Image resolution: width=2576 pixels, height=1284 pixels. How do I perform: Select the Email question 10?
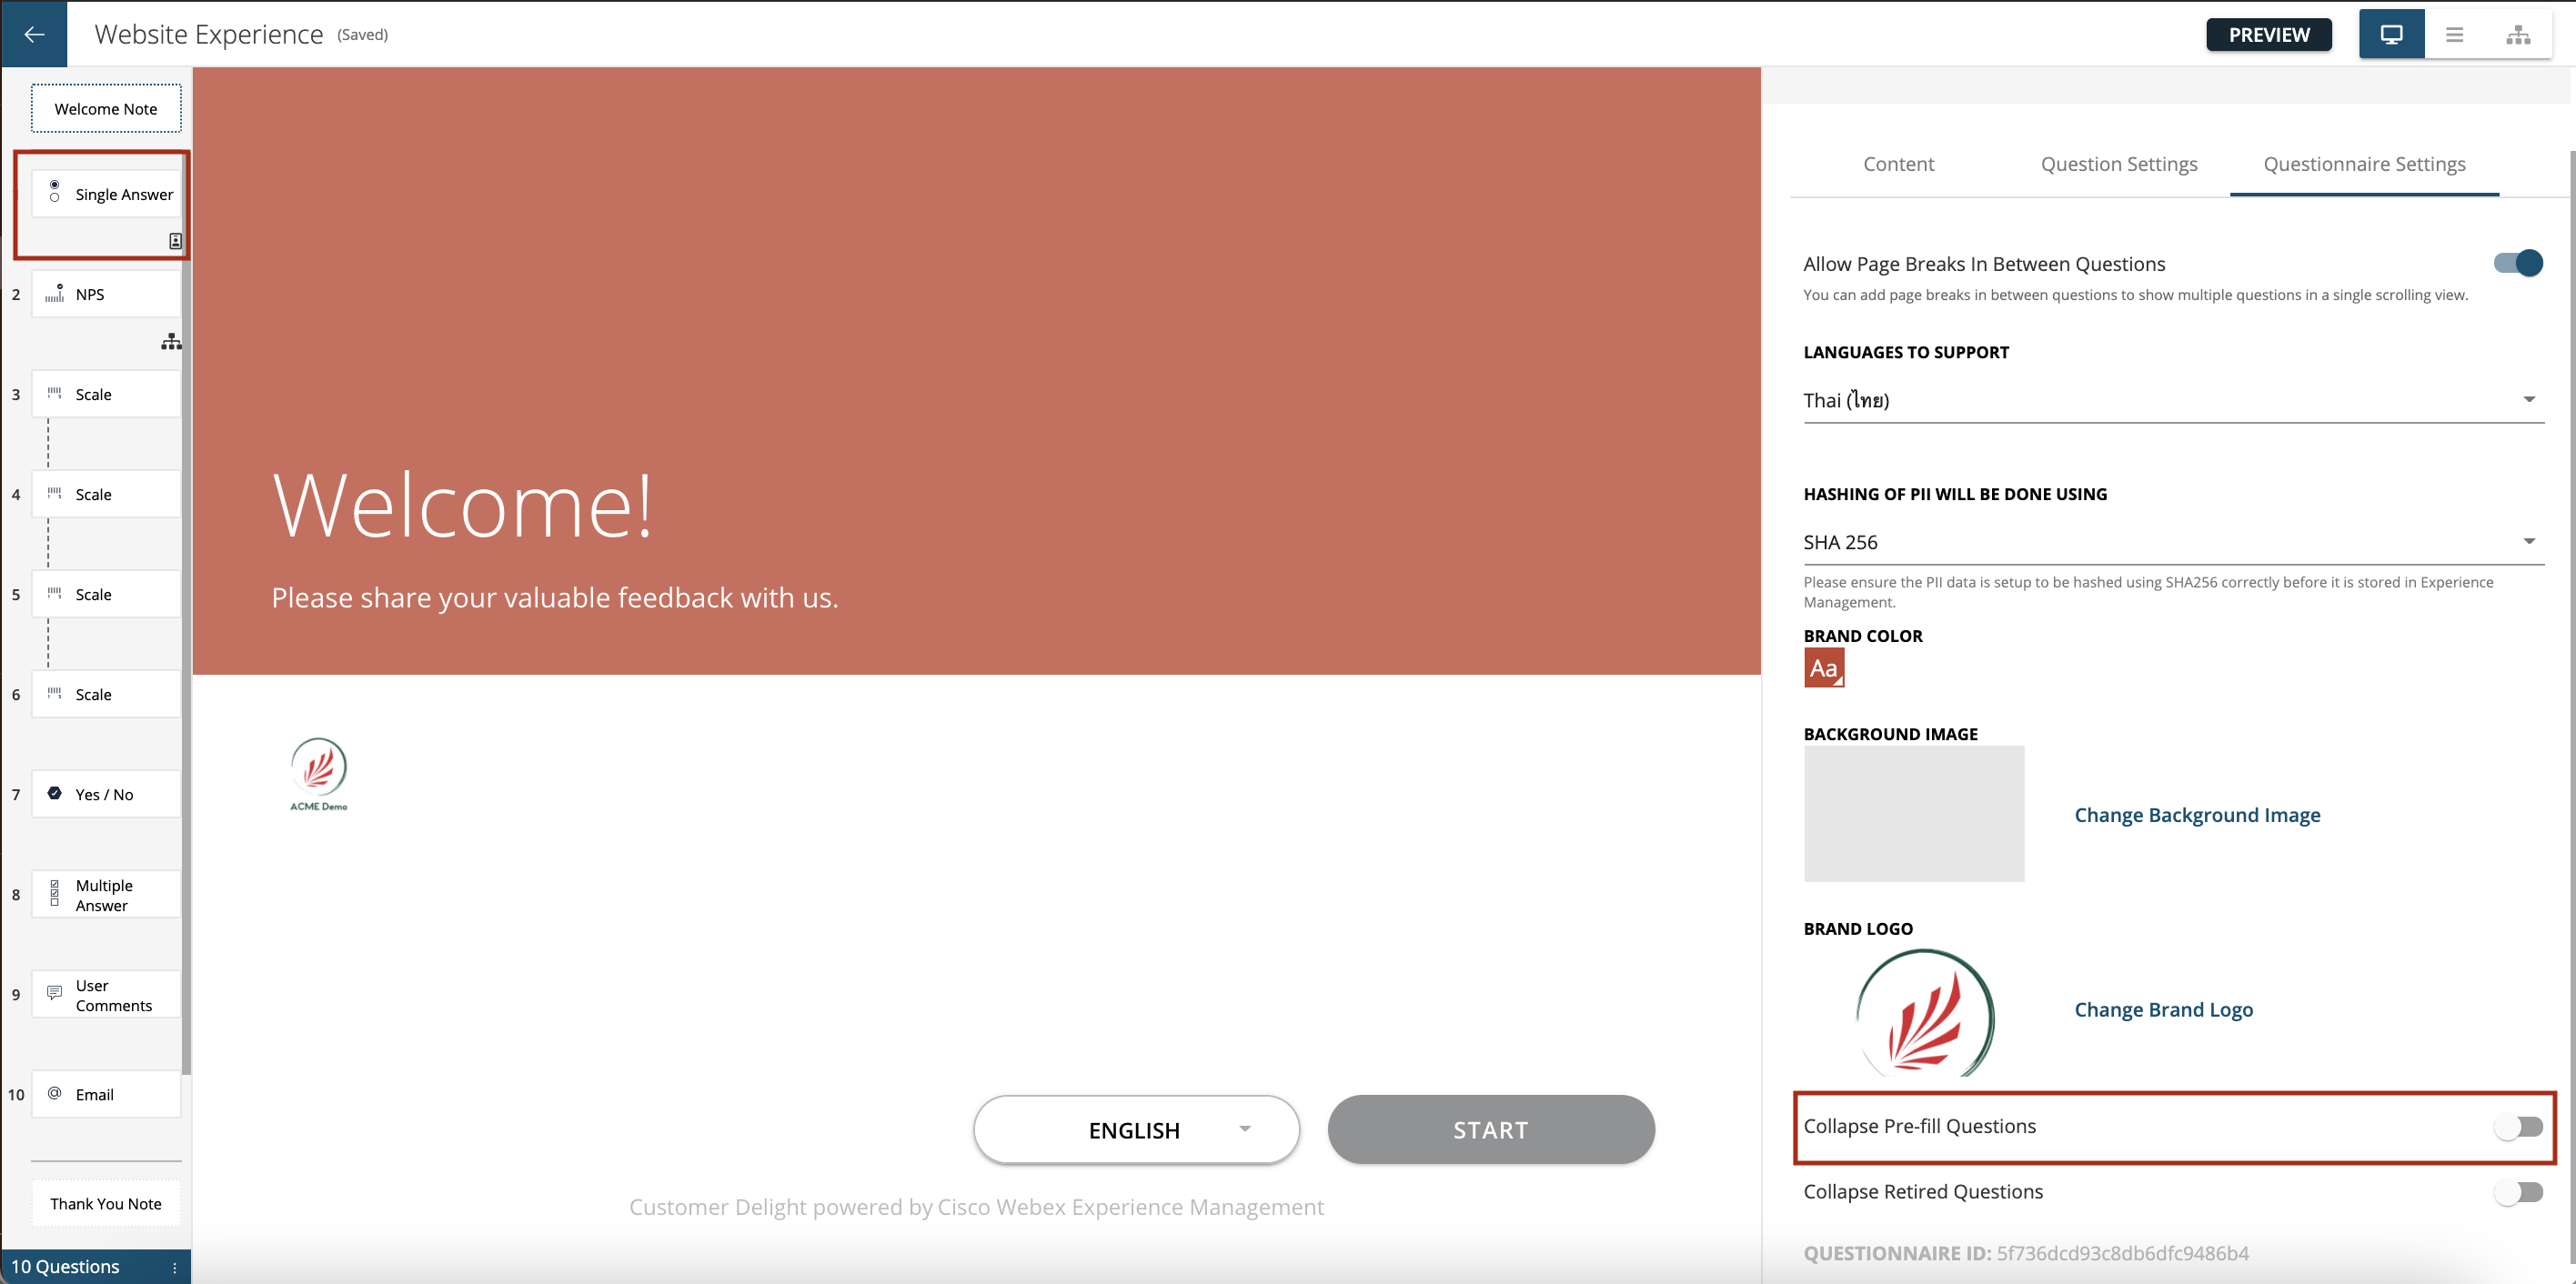pos(106,1094)
